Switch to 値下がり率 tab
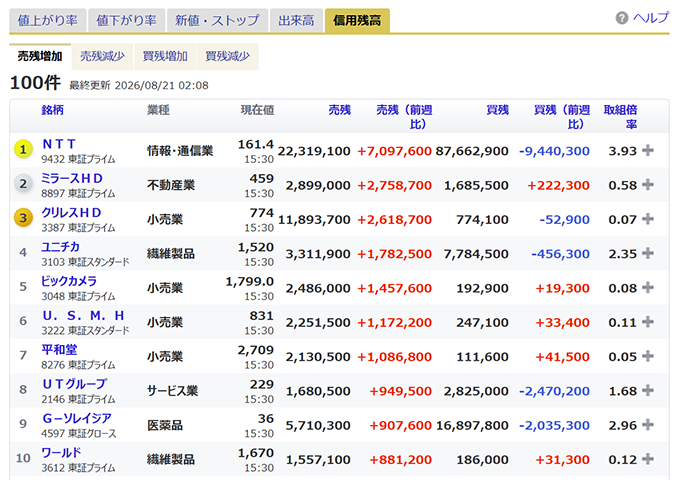The width and height of the screenshot is (680, 485). (127, 20)
